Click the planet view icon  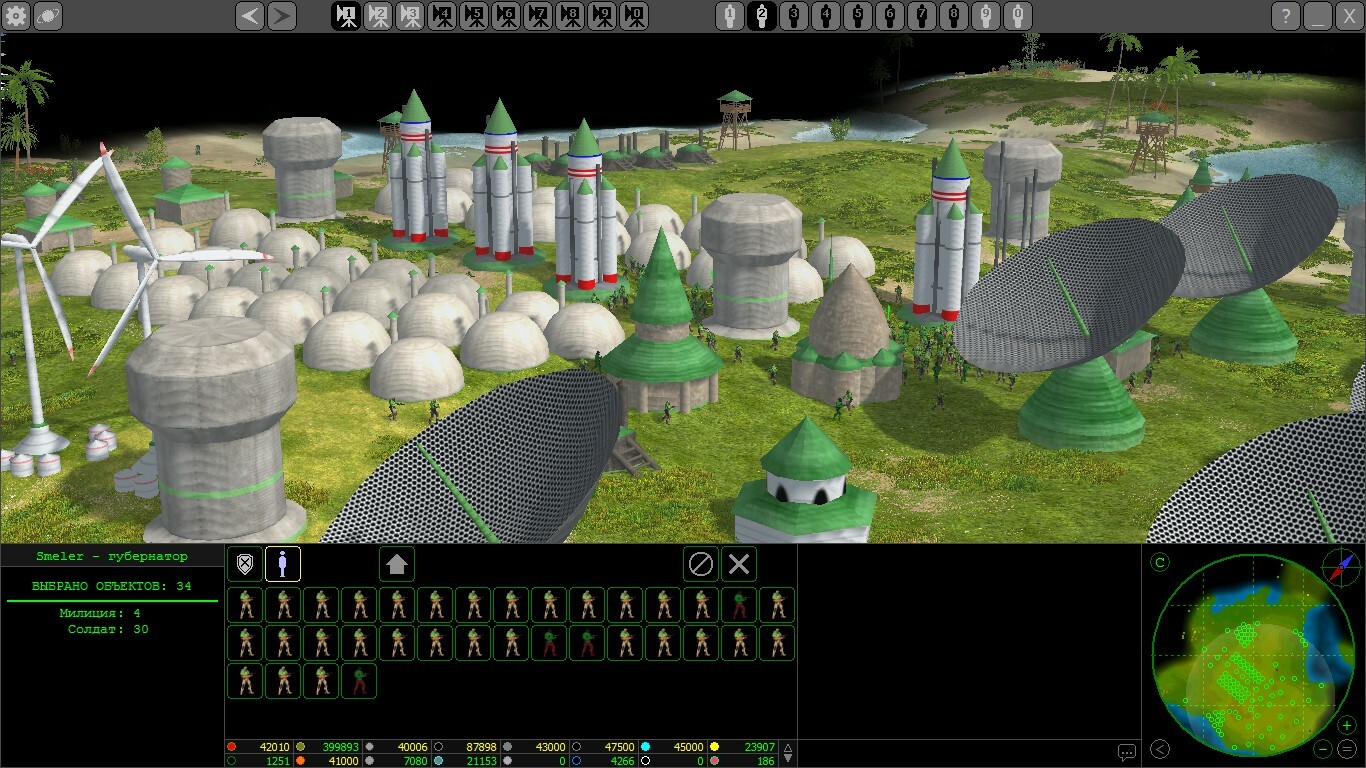click(48, 16)
